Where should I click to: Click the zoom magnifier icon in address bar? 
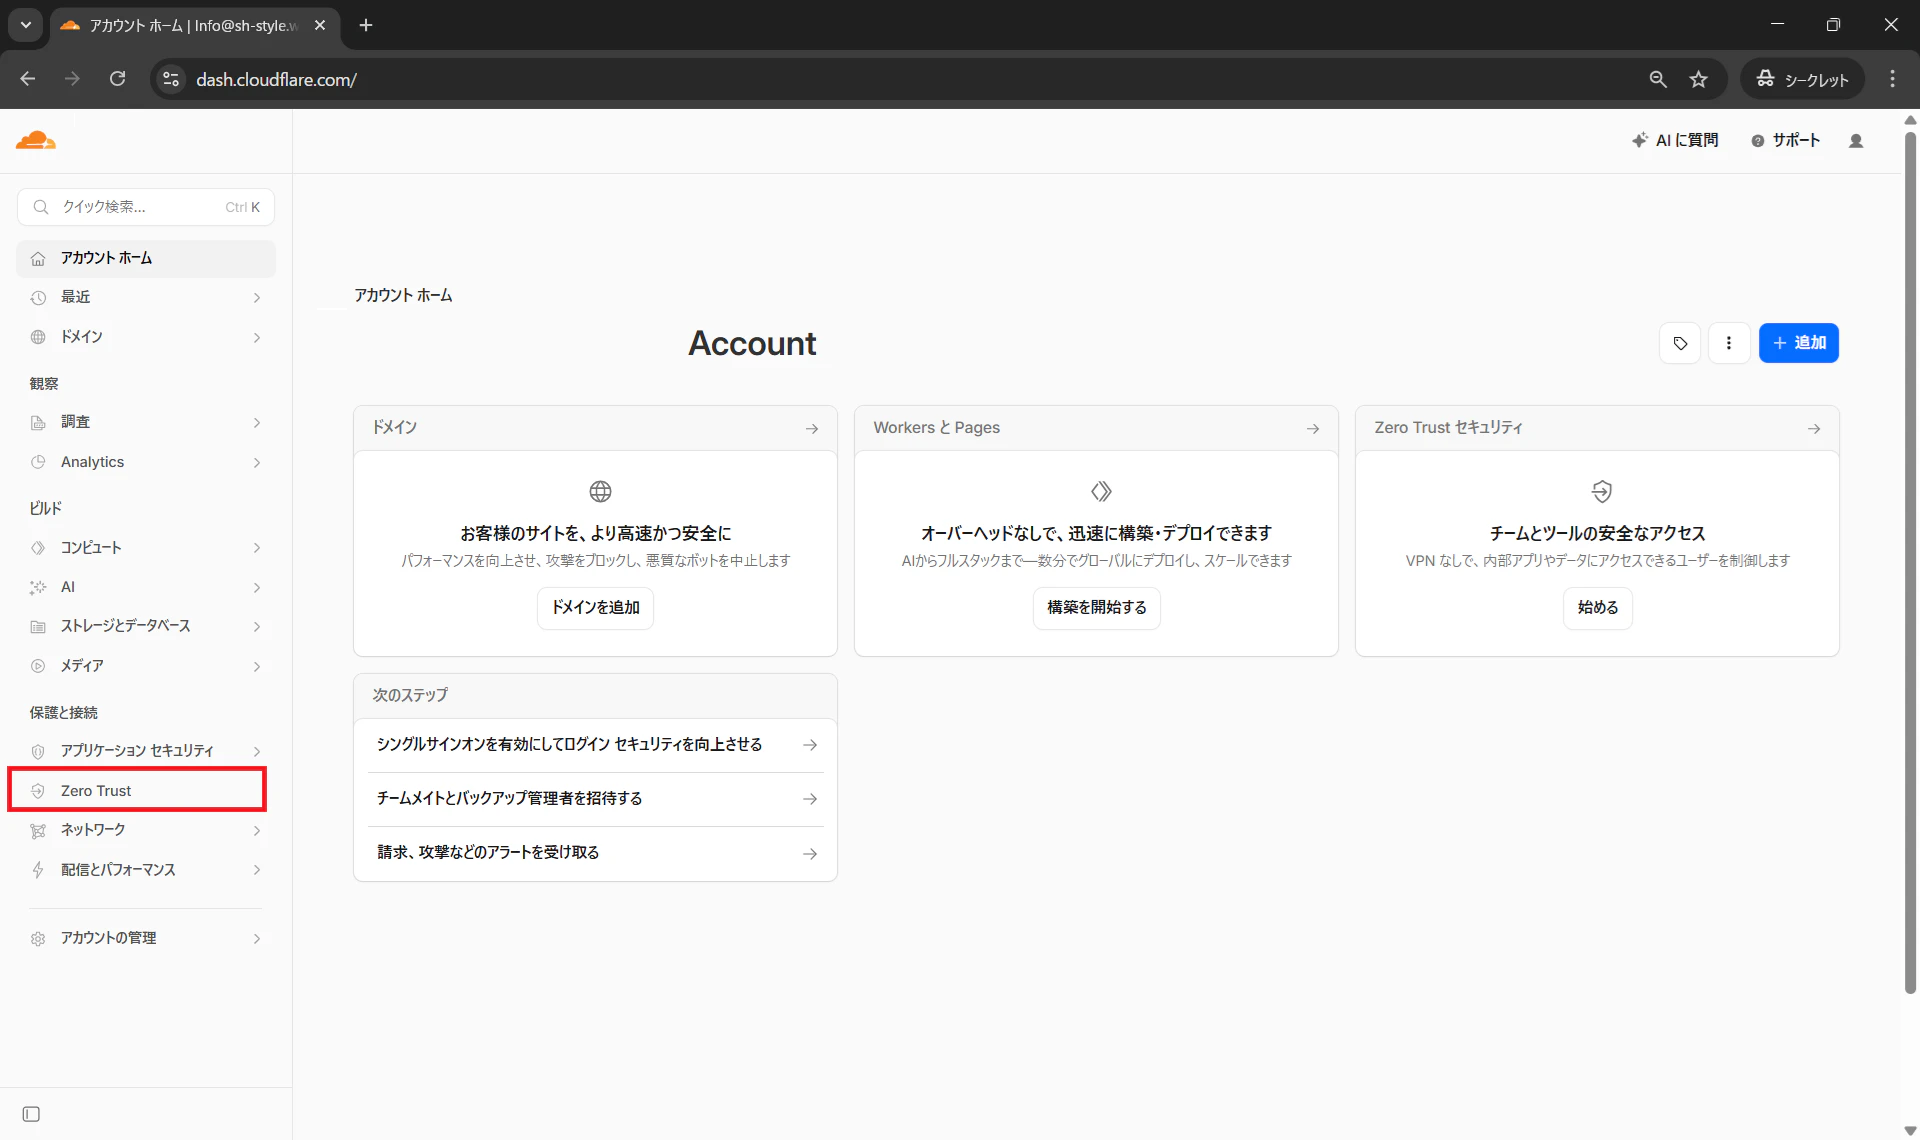tap(1658, 79)
